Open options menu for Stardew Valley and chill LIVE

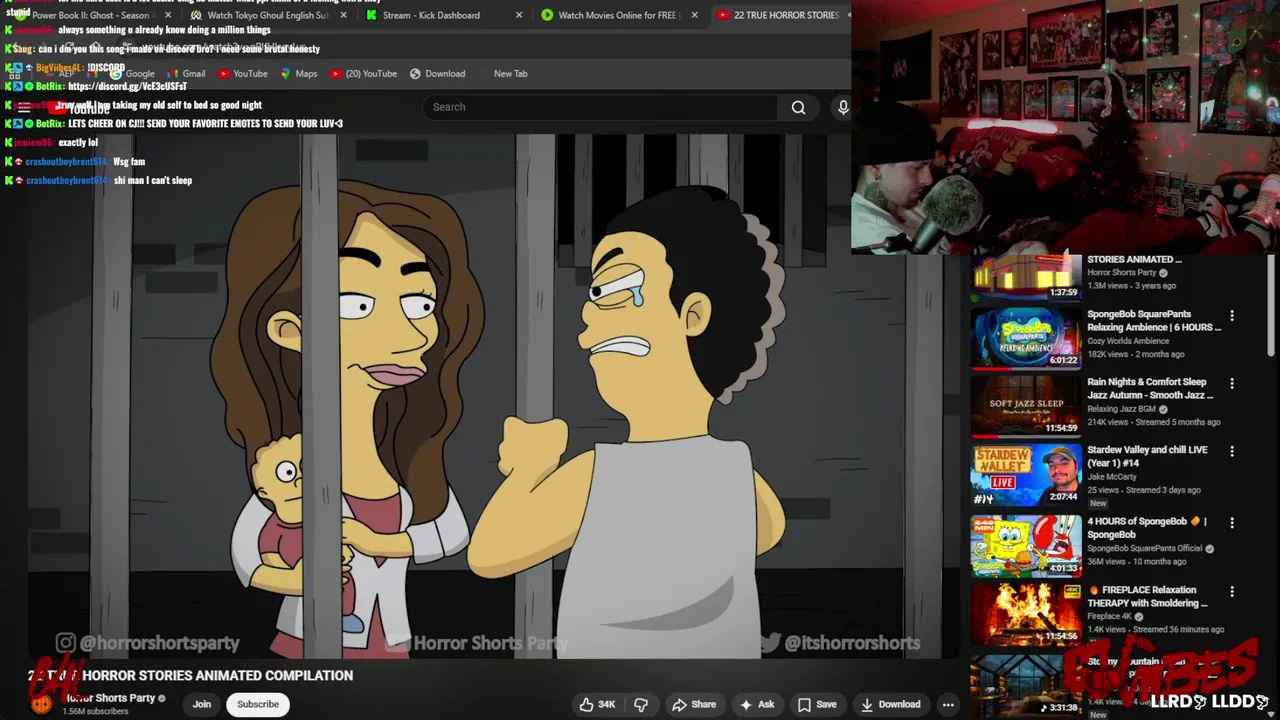[x=1232, y=451]
